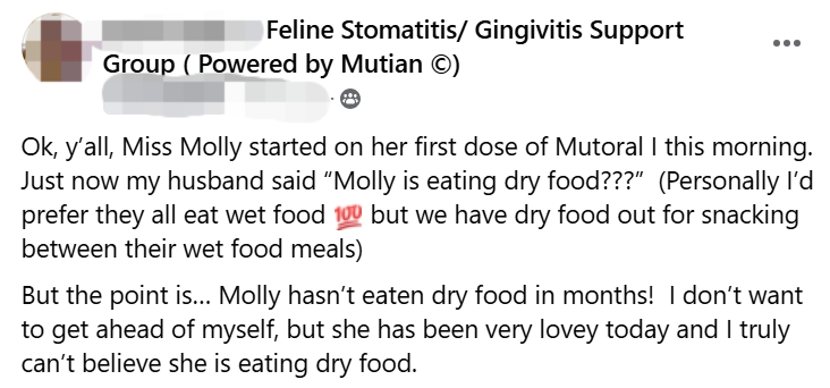This screenshot has width=830, height=388.
Task: Click the text "prefer they all eat wet food"
Action: pos(174,216)
